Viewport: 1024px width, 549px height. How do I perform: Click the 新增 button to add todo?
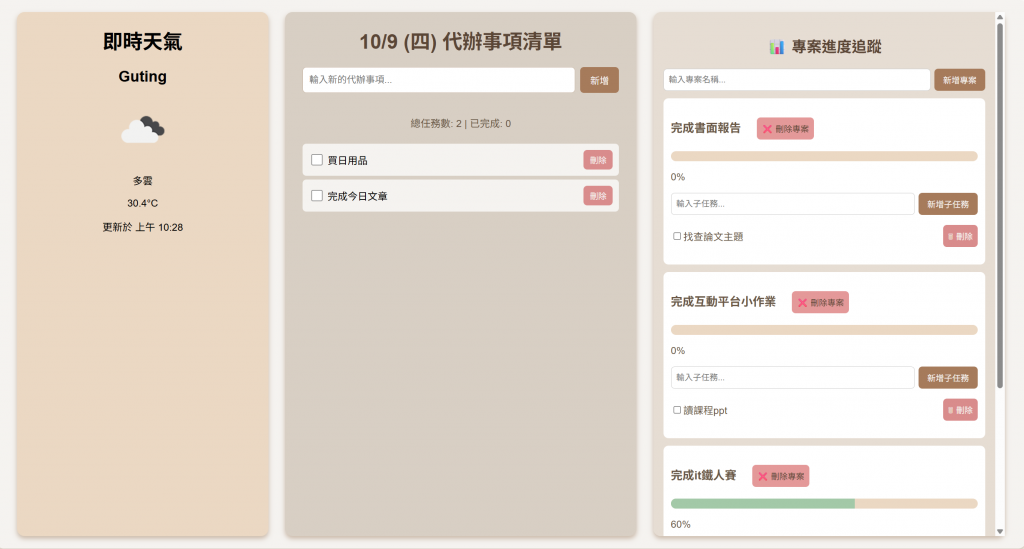tap(600, 80)
